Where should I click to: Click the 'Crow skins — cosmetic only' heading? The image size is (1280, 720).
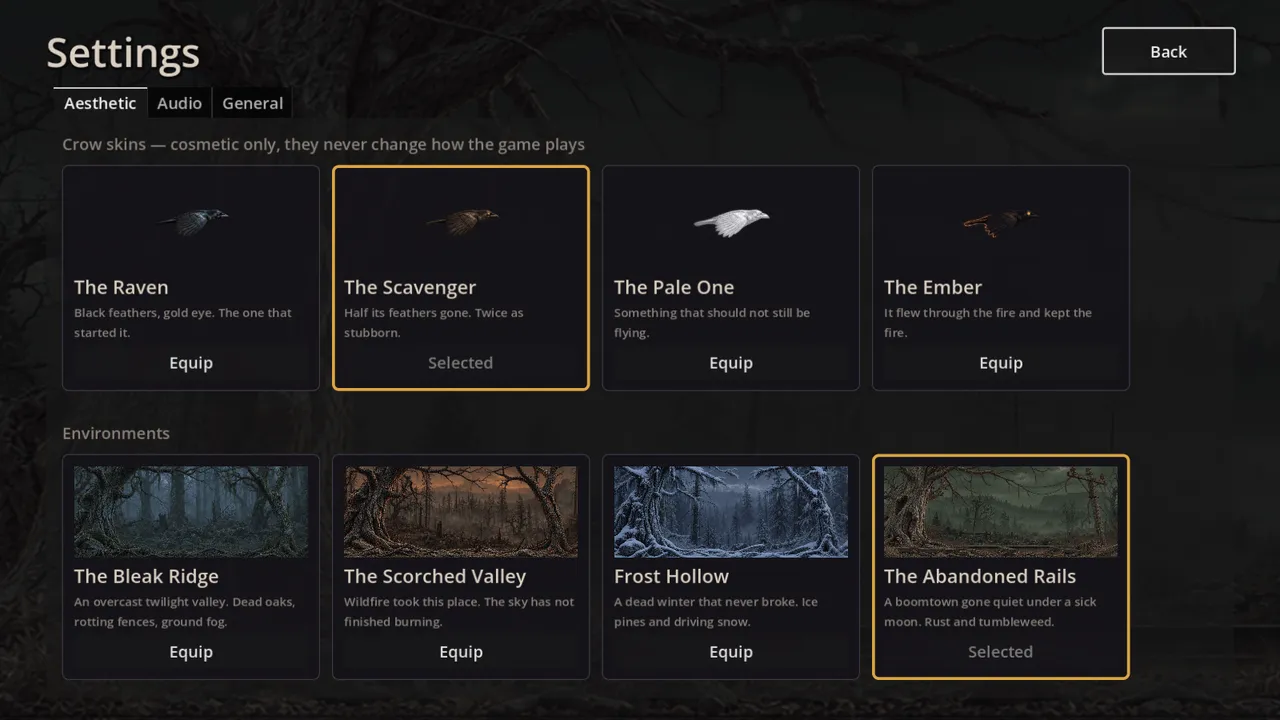pos(323,144)
